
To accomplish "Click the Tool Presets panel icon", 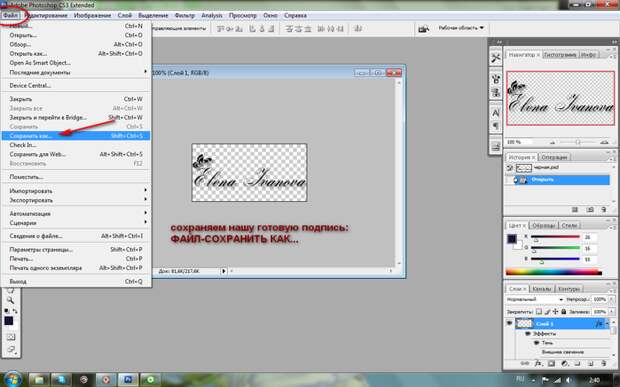I will point(495,58).
